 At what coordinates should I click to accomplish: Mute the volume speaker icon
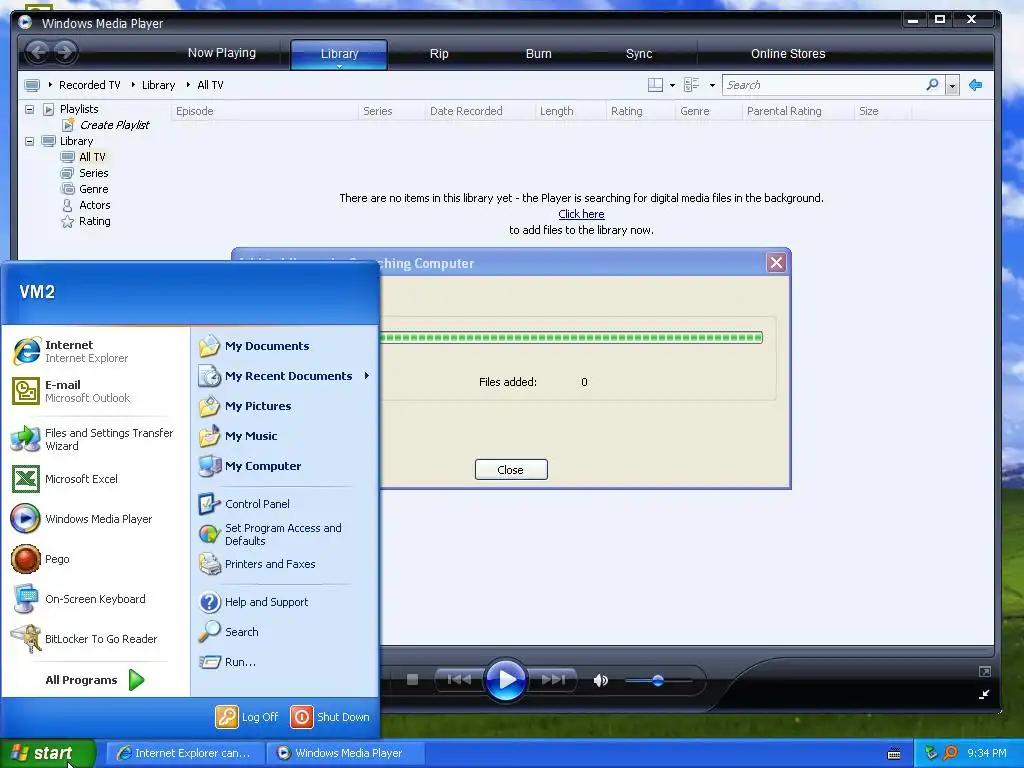(x=601, y=680)
